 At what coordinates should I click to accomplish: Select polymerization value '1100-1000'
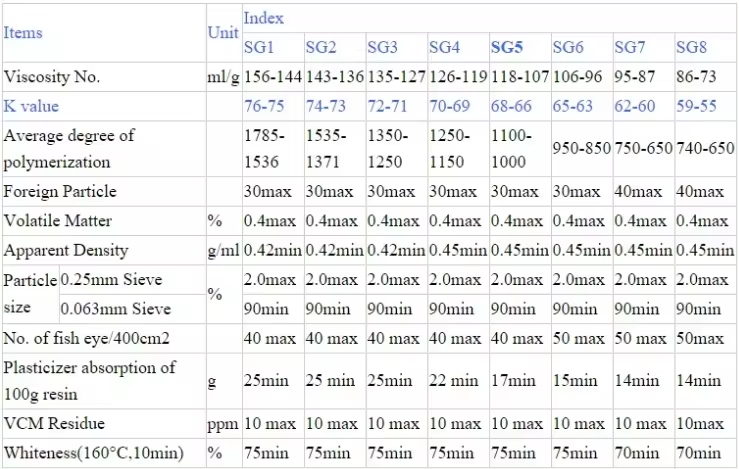pyautogui.click(x=511, y=148)
